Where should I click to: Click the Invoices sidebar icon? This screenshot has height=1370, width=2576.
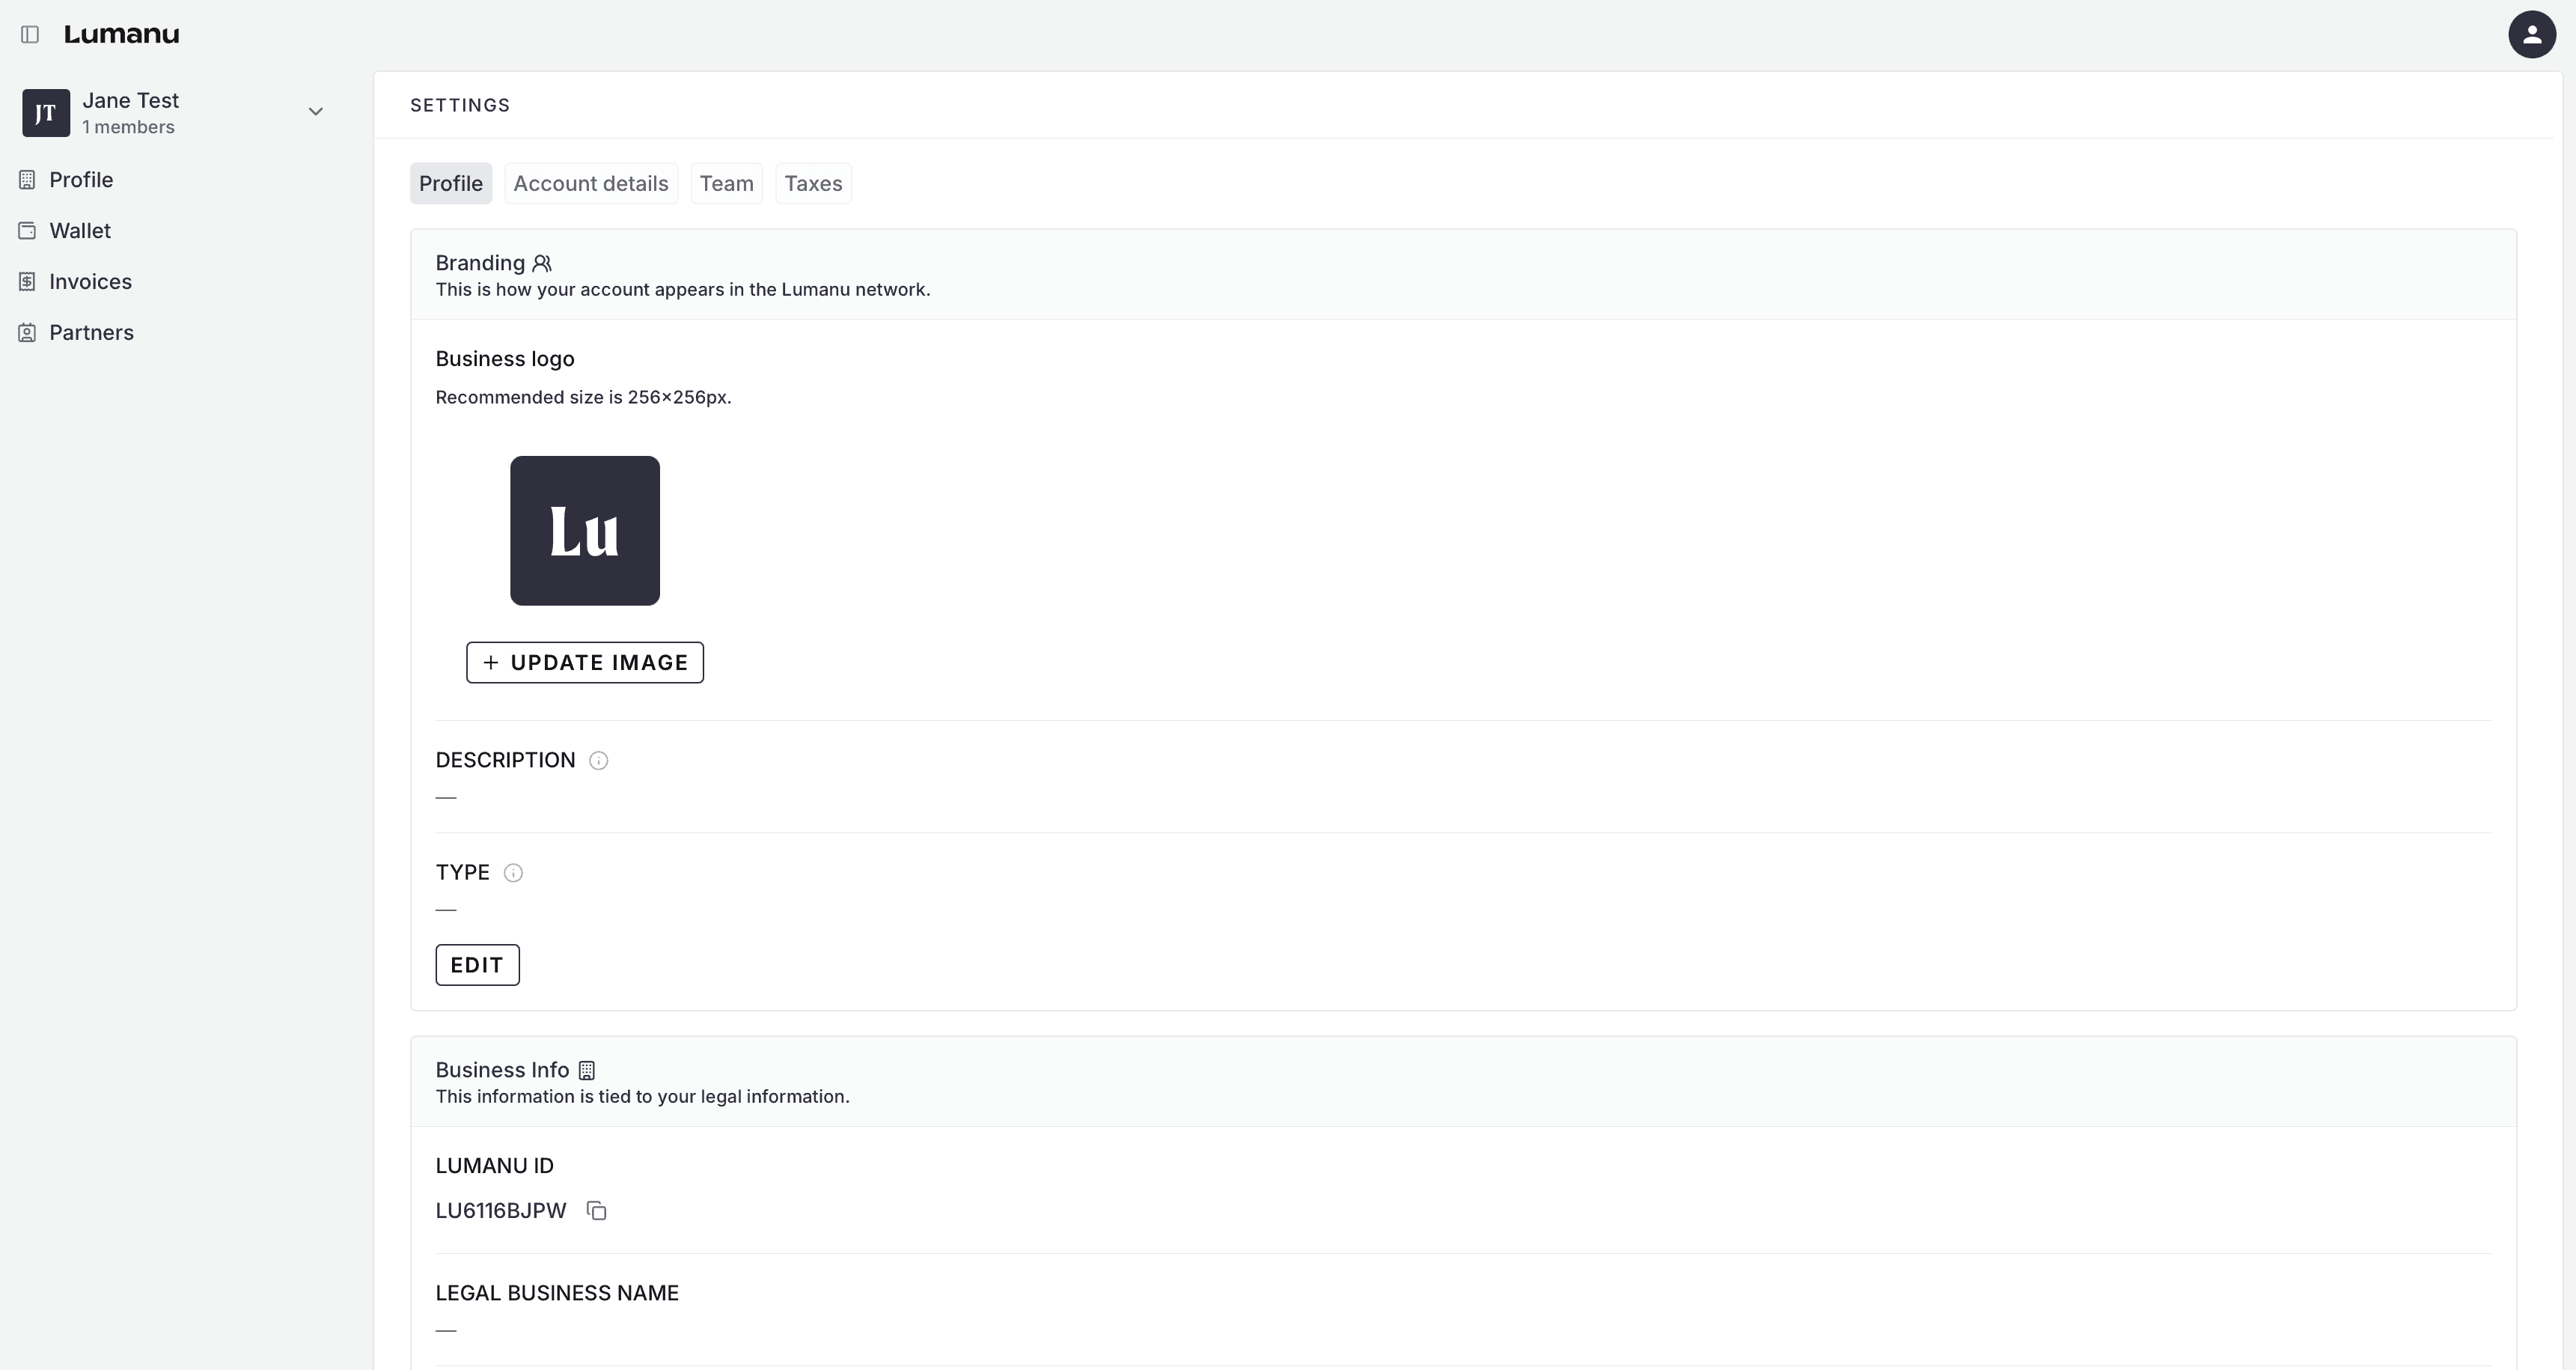point(27,282)
